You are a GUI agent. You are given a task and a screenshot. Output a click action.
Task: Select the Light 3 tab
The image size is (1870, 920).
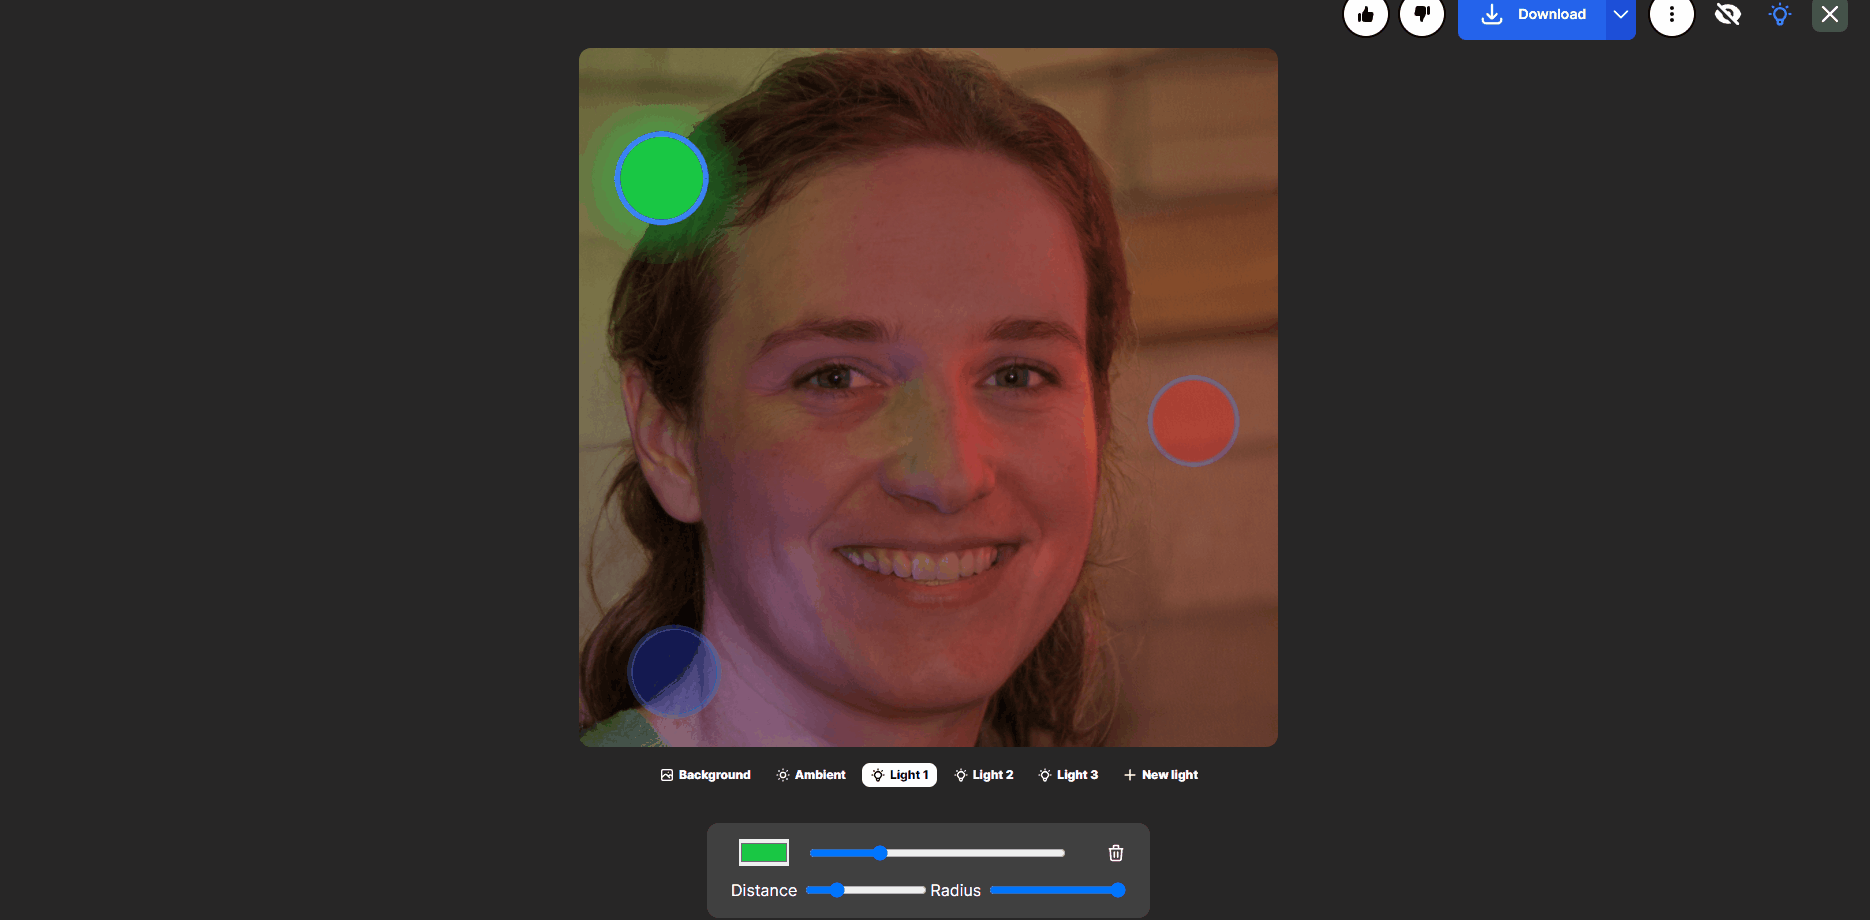pyautogui.click(x=1068, y=775)
